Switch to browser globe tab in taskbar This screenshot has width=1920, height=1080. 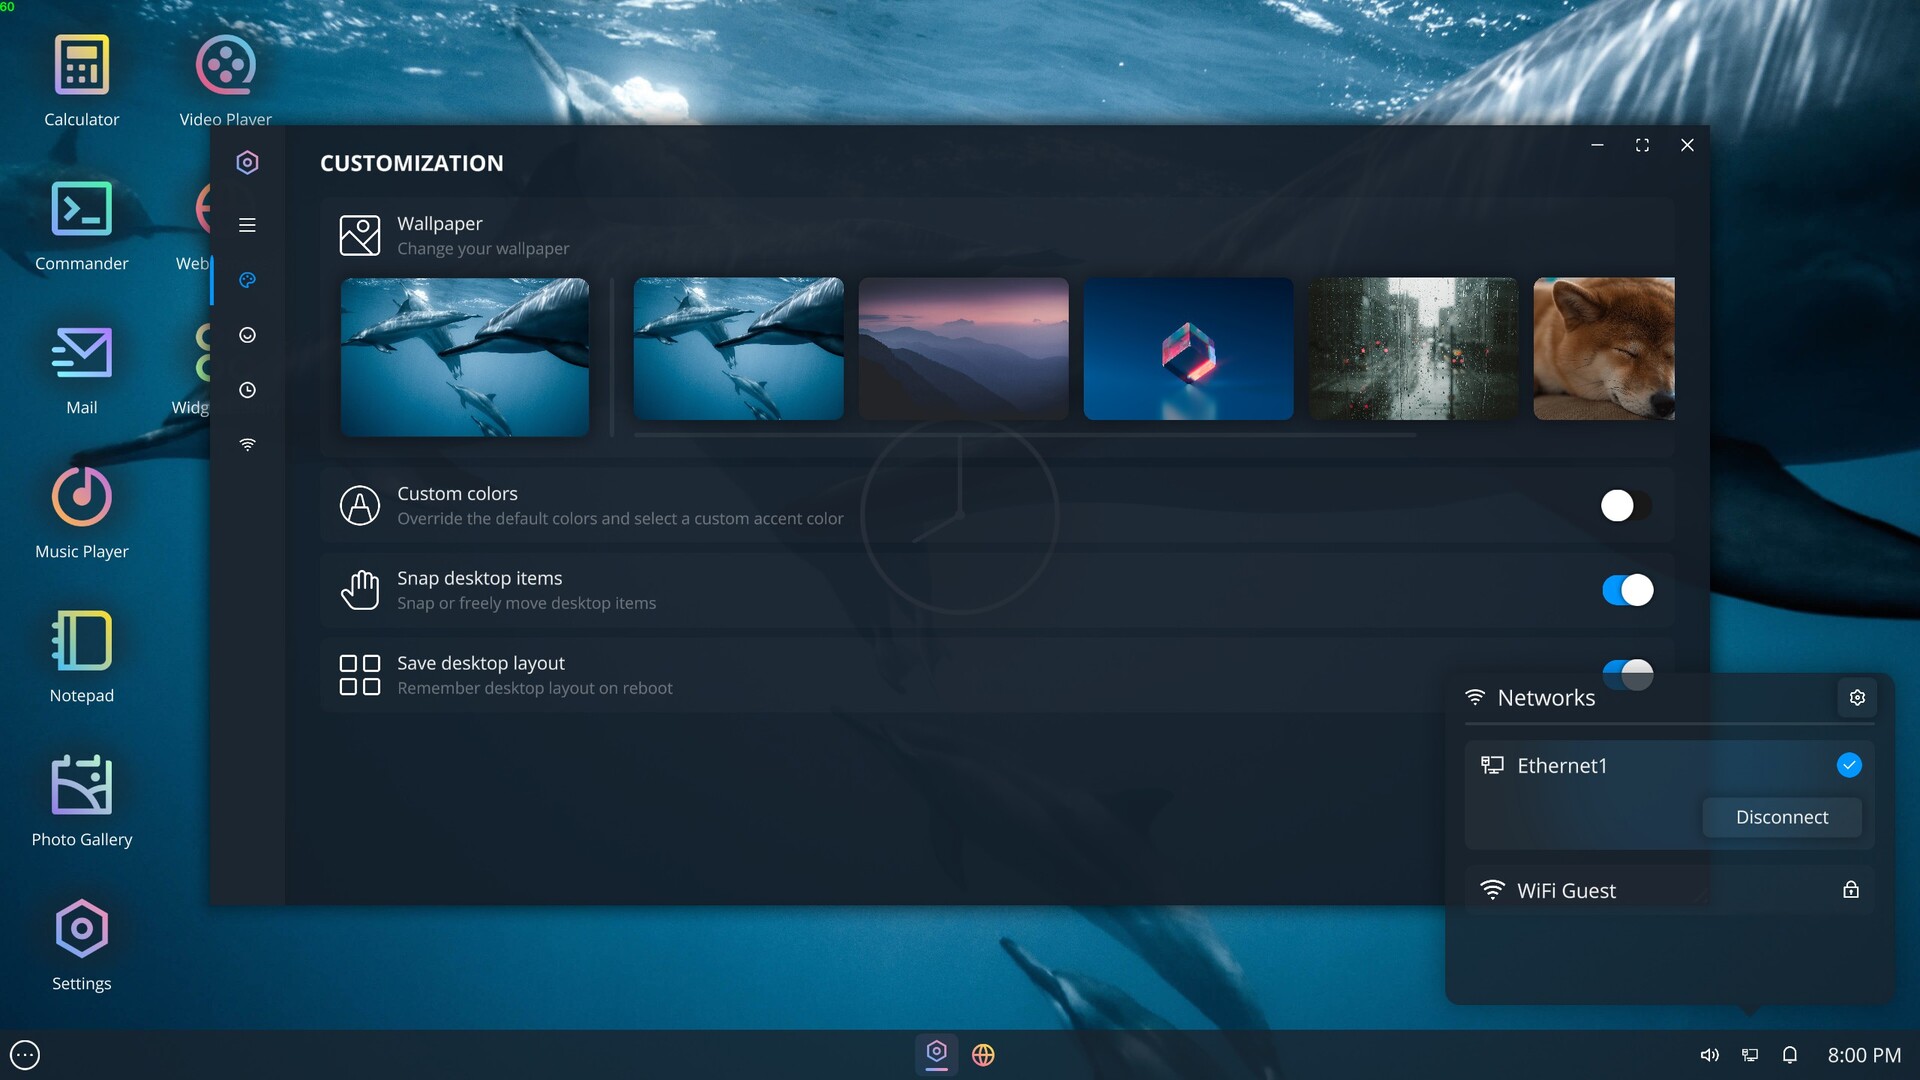(x=983, y=1055)
